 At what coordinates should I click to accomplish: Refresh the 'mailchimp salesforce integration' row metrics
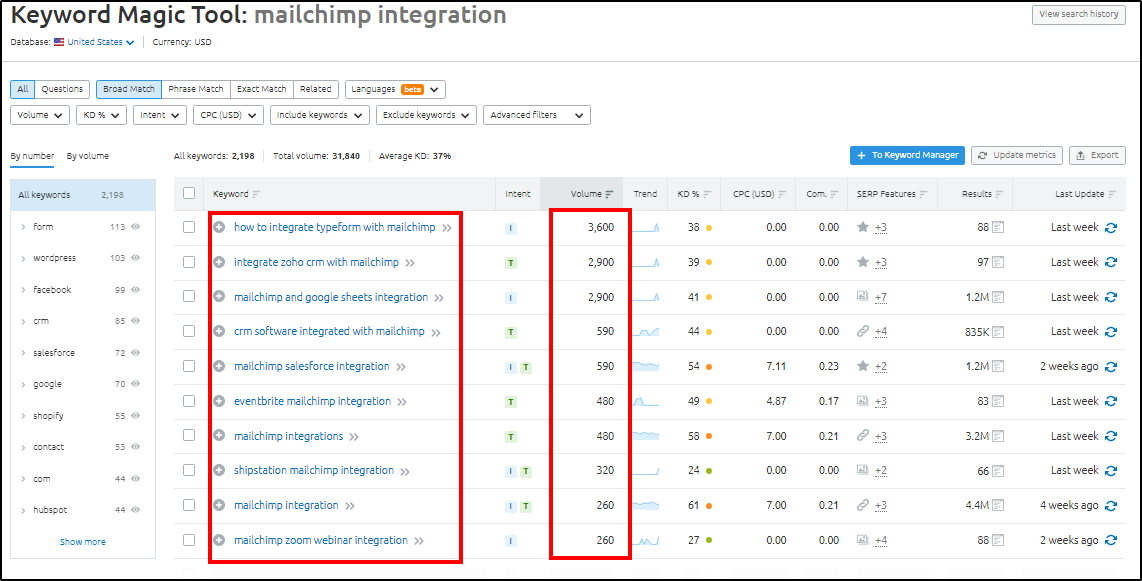click(1110, 367)
